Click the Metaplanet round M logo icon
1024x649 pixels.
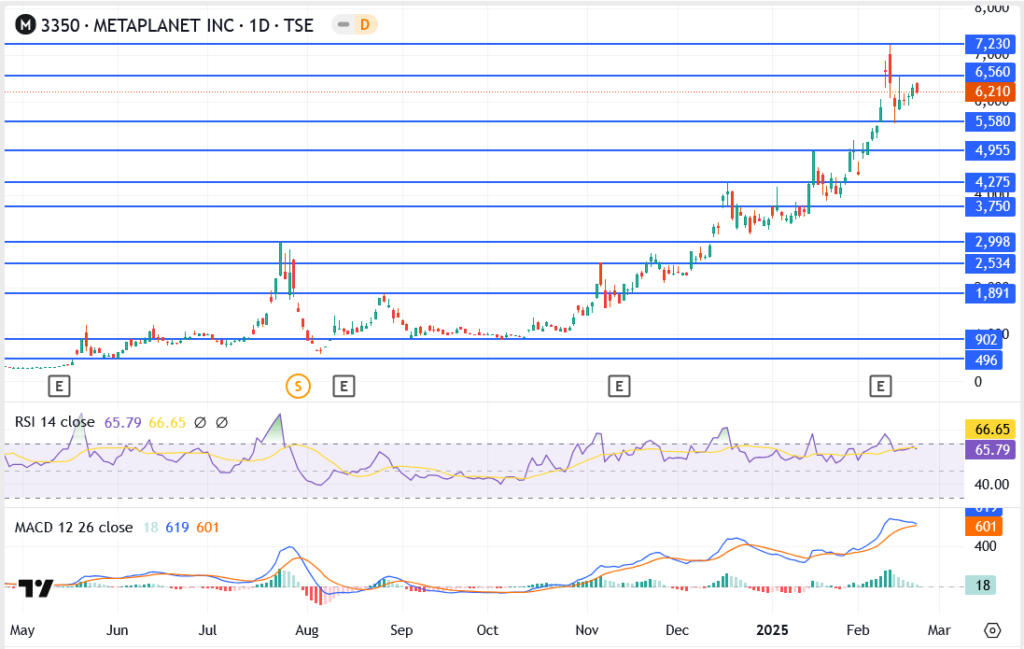coord(21,25)
